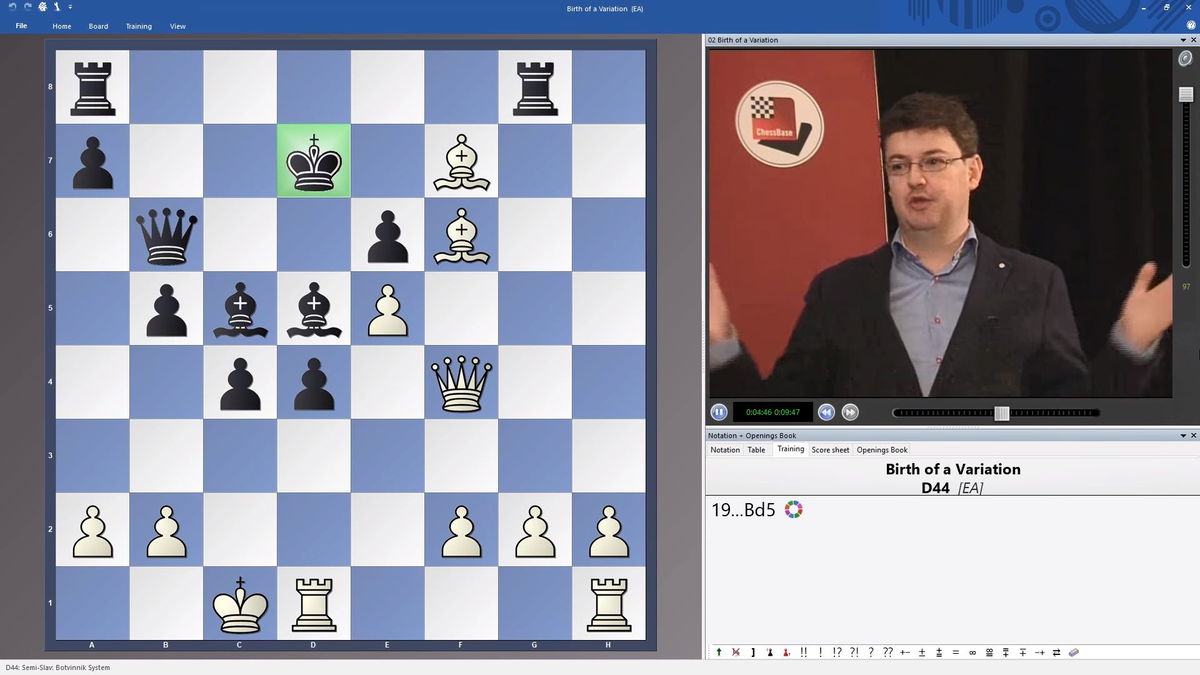Screen dimensions: 1200x675
Task: Insert the double exclamation annotation symbol
Action: click(804, 652)
